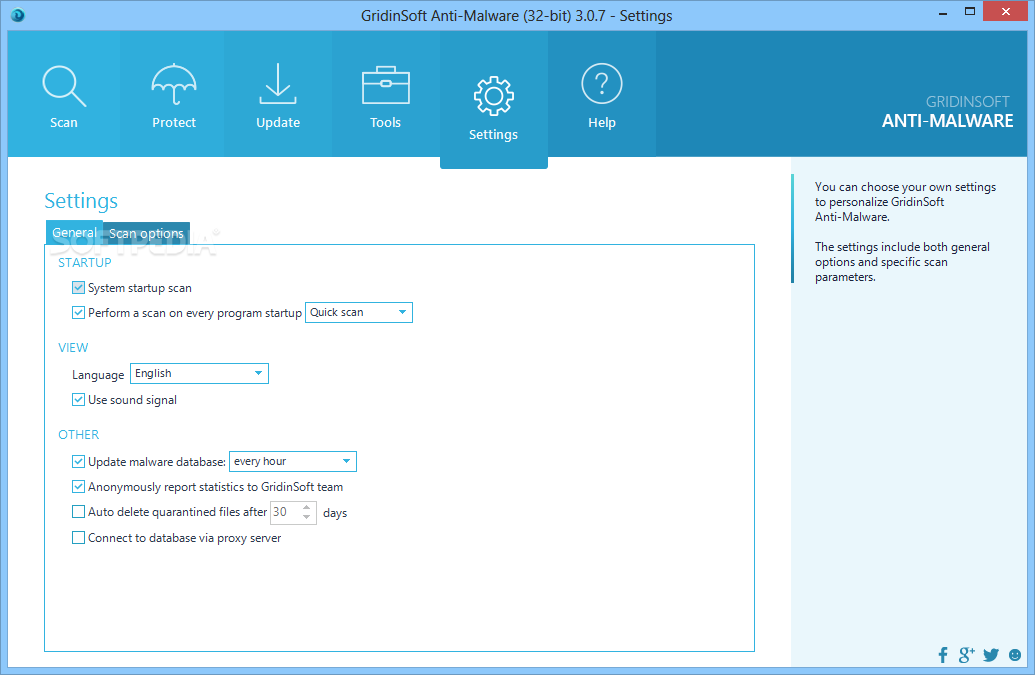Open the Settings gear section
1035x675 pixels.
click(494, 100)
